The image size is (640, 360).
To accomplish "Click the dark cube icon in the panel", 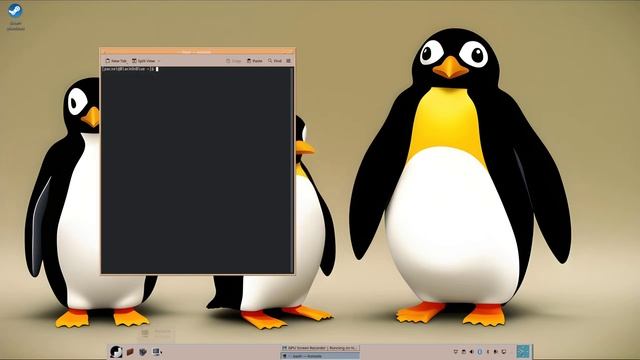I will coord(142,351).
